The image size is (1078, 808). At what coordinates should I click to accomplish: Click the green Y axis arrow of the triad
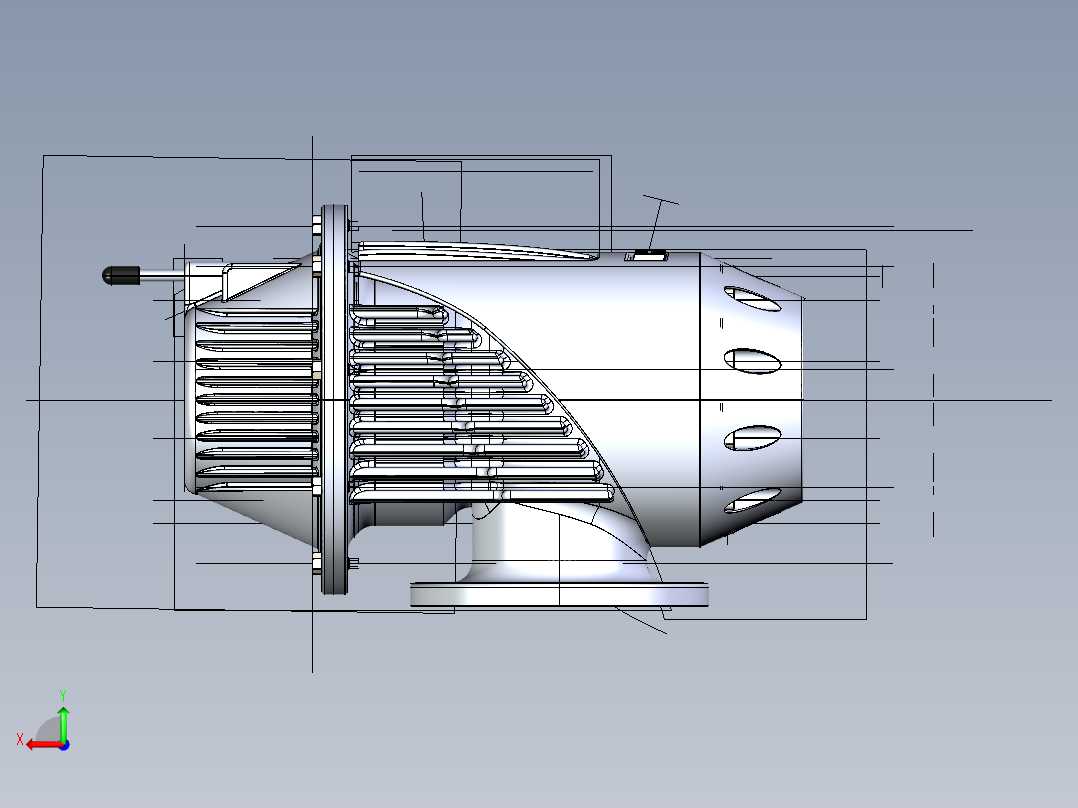63,723
